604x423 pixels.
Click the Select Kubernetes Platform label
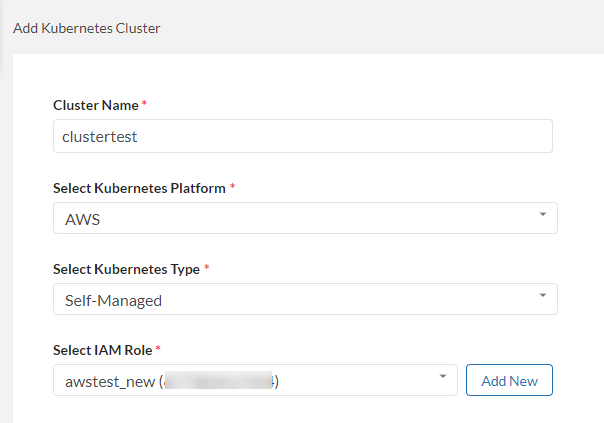[139, 188]
